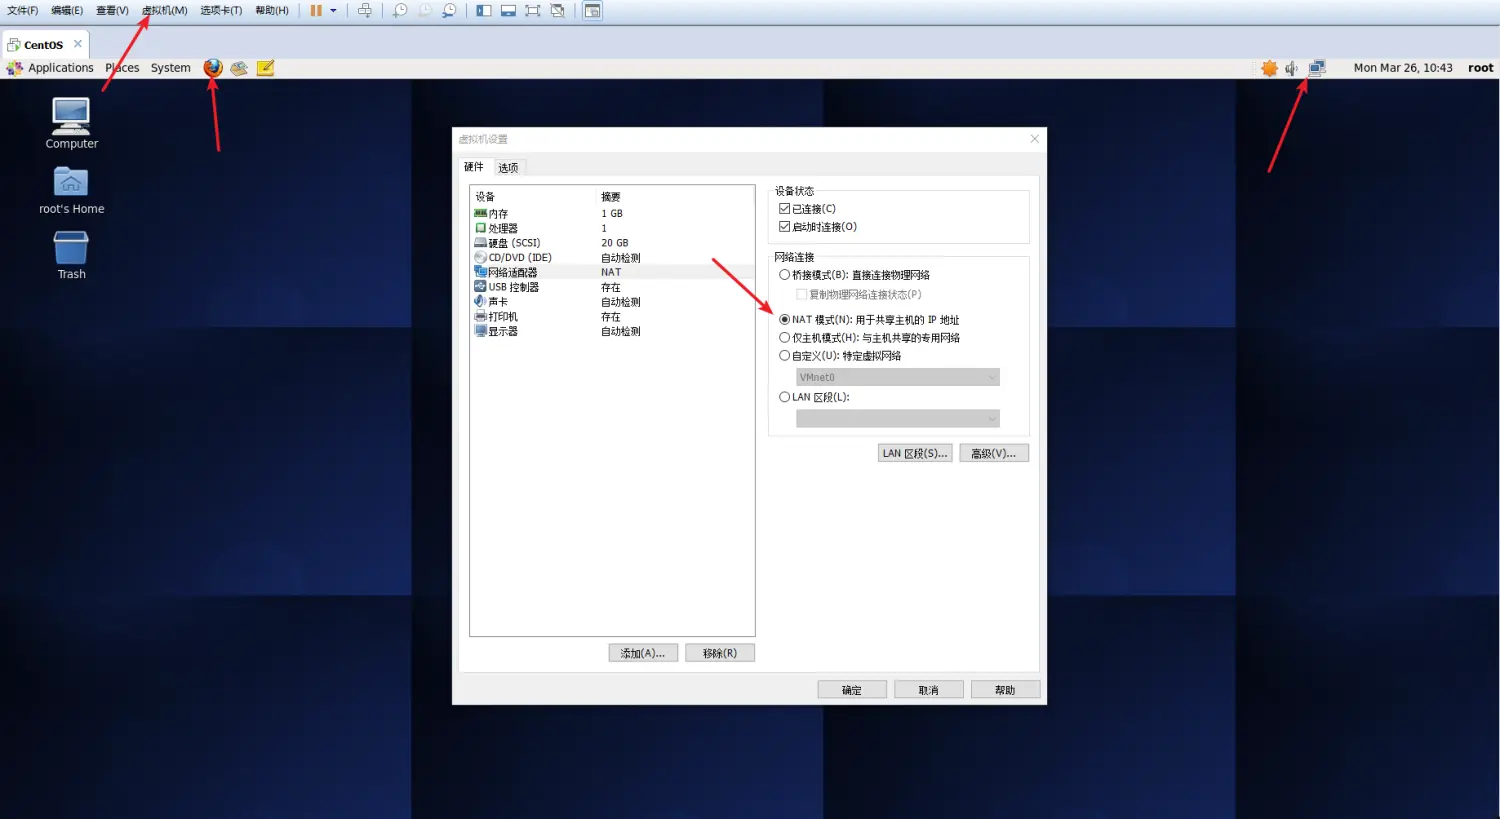Select the 硬盘 (SCSI) device row

[612, 243]
